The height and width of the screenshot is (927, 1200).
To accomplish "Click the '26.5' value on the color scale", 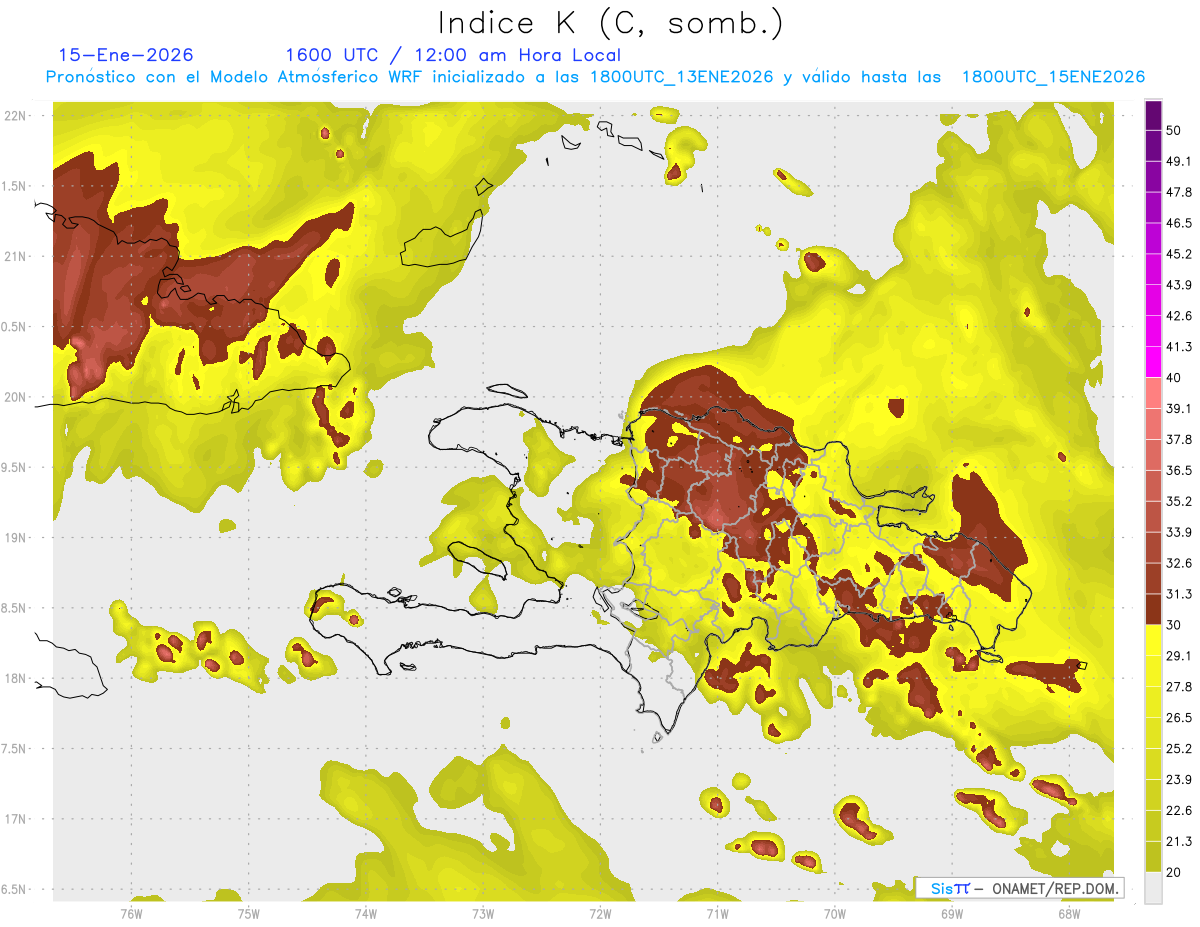I will pos(1178,718).
